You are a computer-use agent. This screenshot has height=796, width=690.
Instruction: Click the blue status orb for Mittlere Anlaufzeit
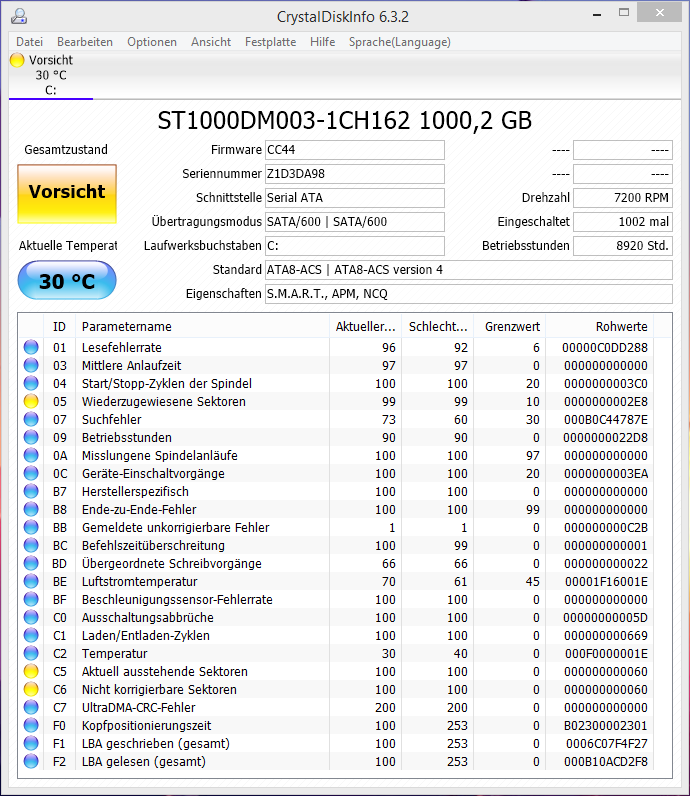(31, 365)
